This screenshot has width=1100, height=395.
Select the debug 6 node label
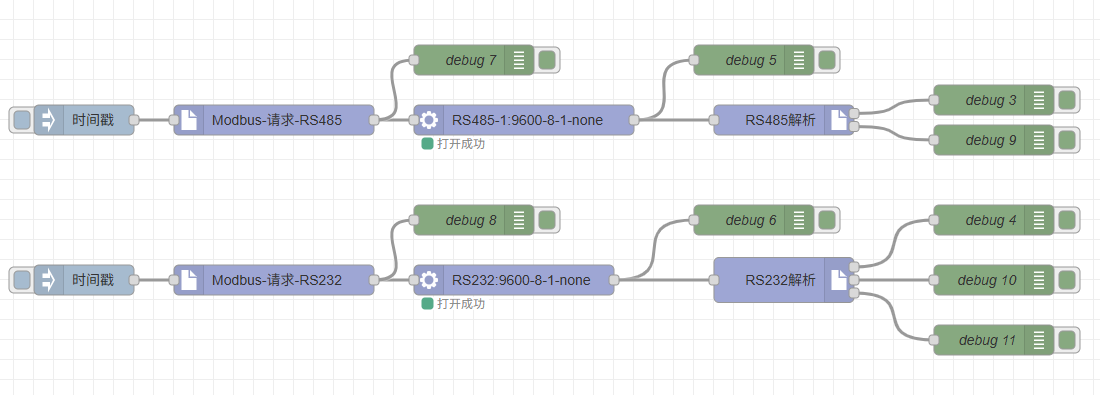pos(751,220)
